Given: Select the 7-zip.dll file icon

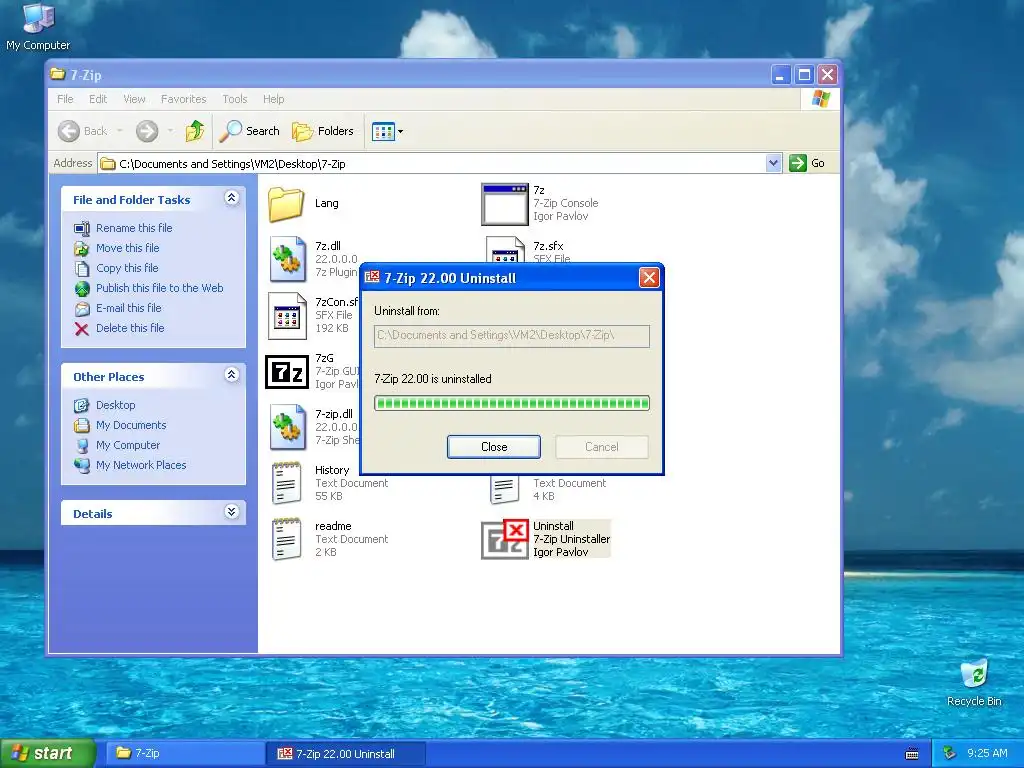Looking at the screenshot, I should pyautogui.click(x=287, y=427).
